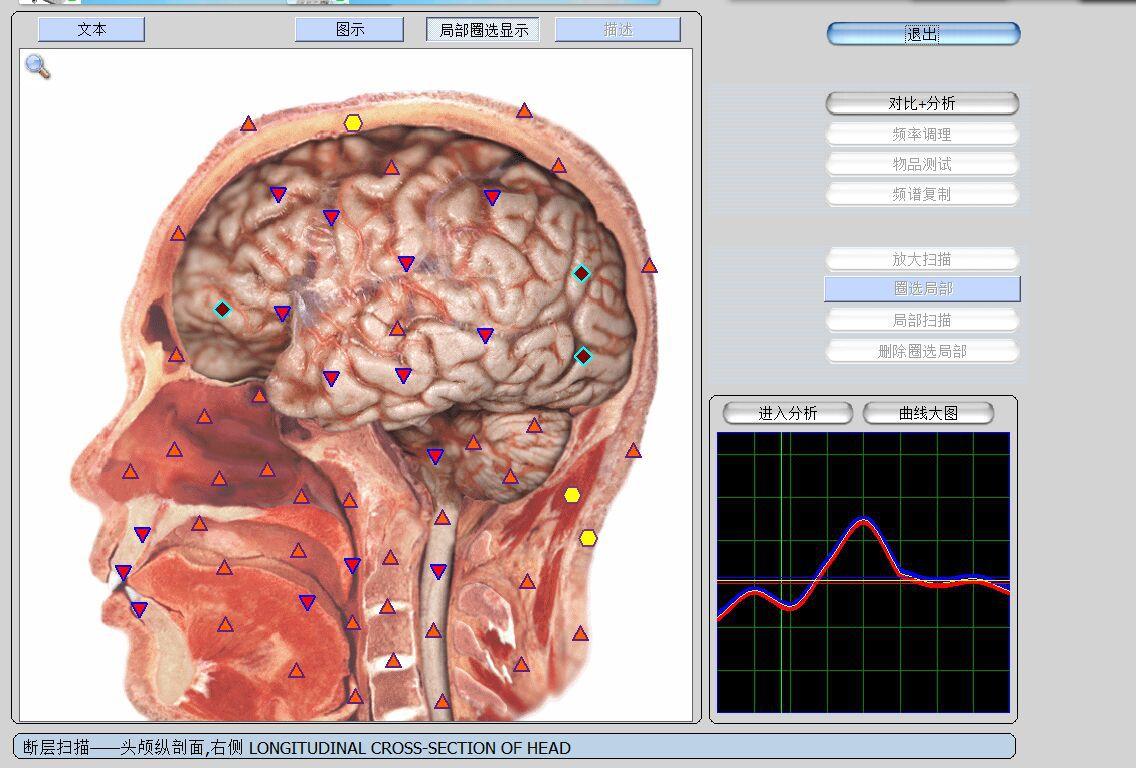Switch to the 文本 text view
This screenshot has height=768, width=1136.
tap(91, 30)
